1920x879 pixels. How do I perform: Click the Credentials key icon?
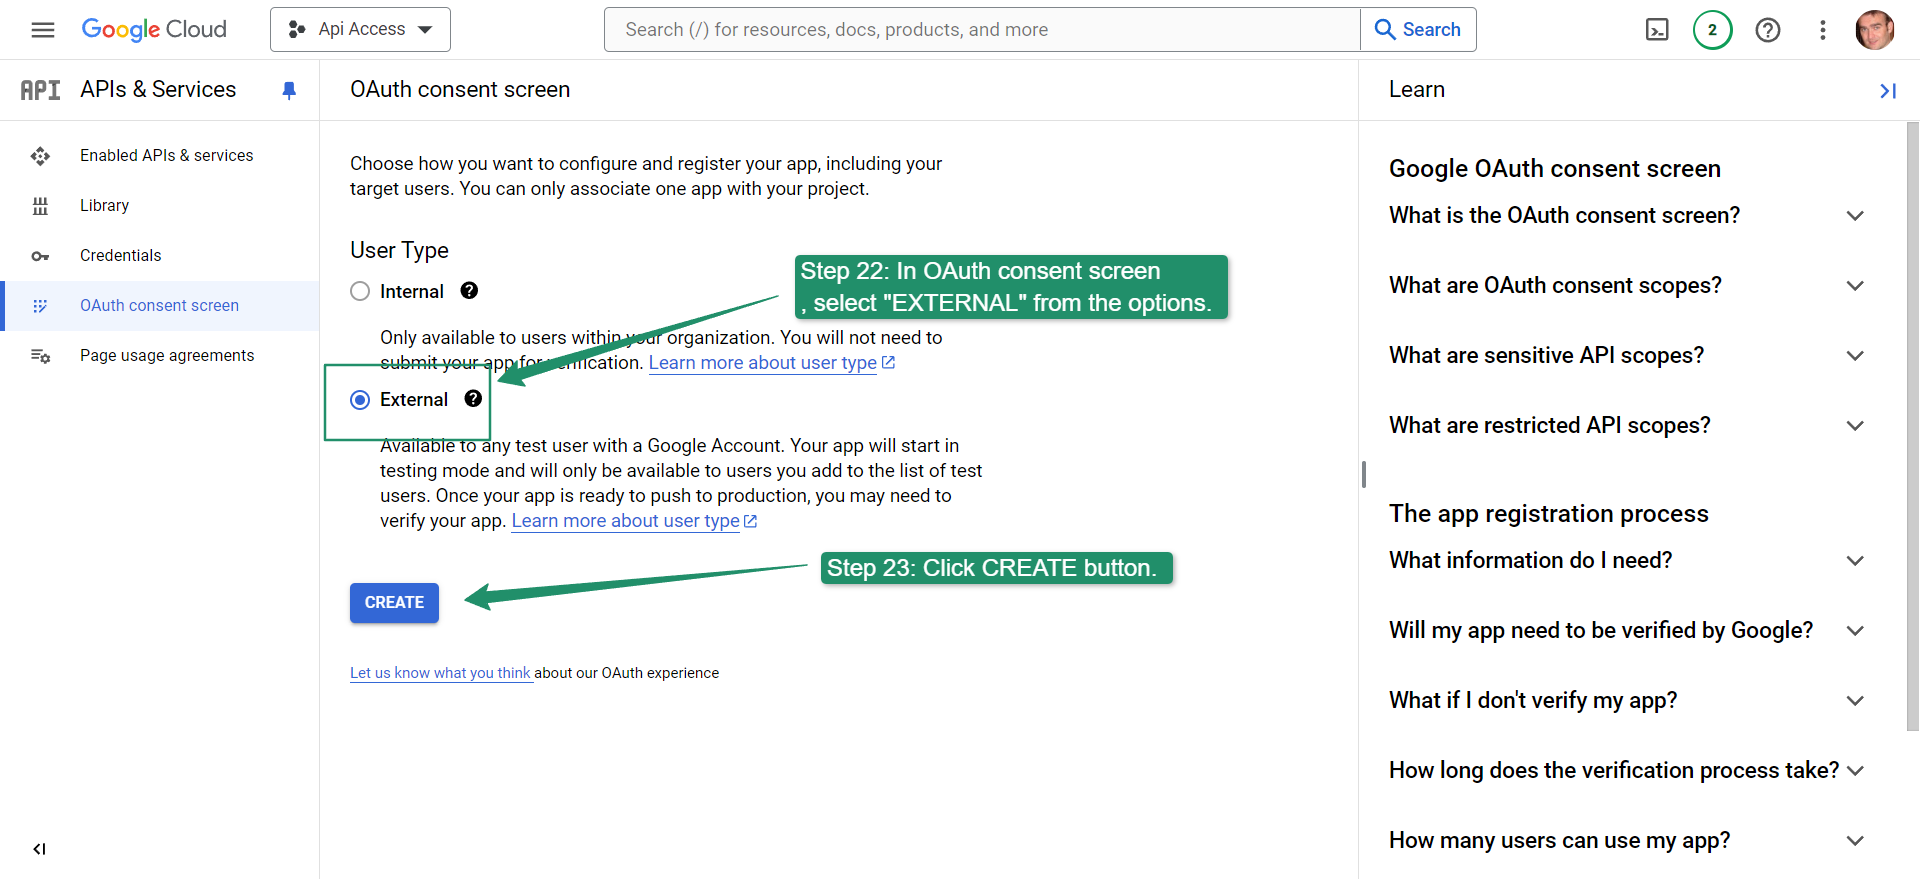pos(40,257)
